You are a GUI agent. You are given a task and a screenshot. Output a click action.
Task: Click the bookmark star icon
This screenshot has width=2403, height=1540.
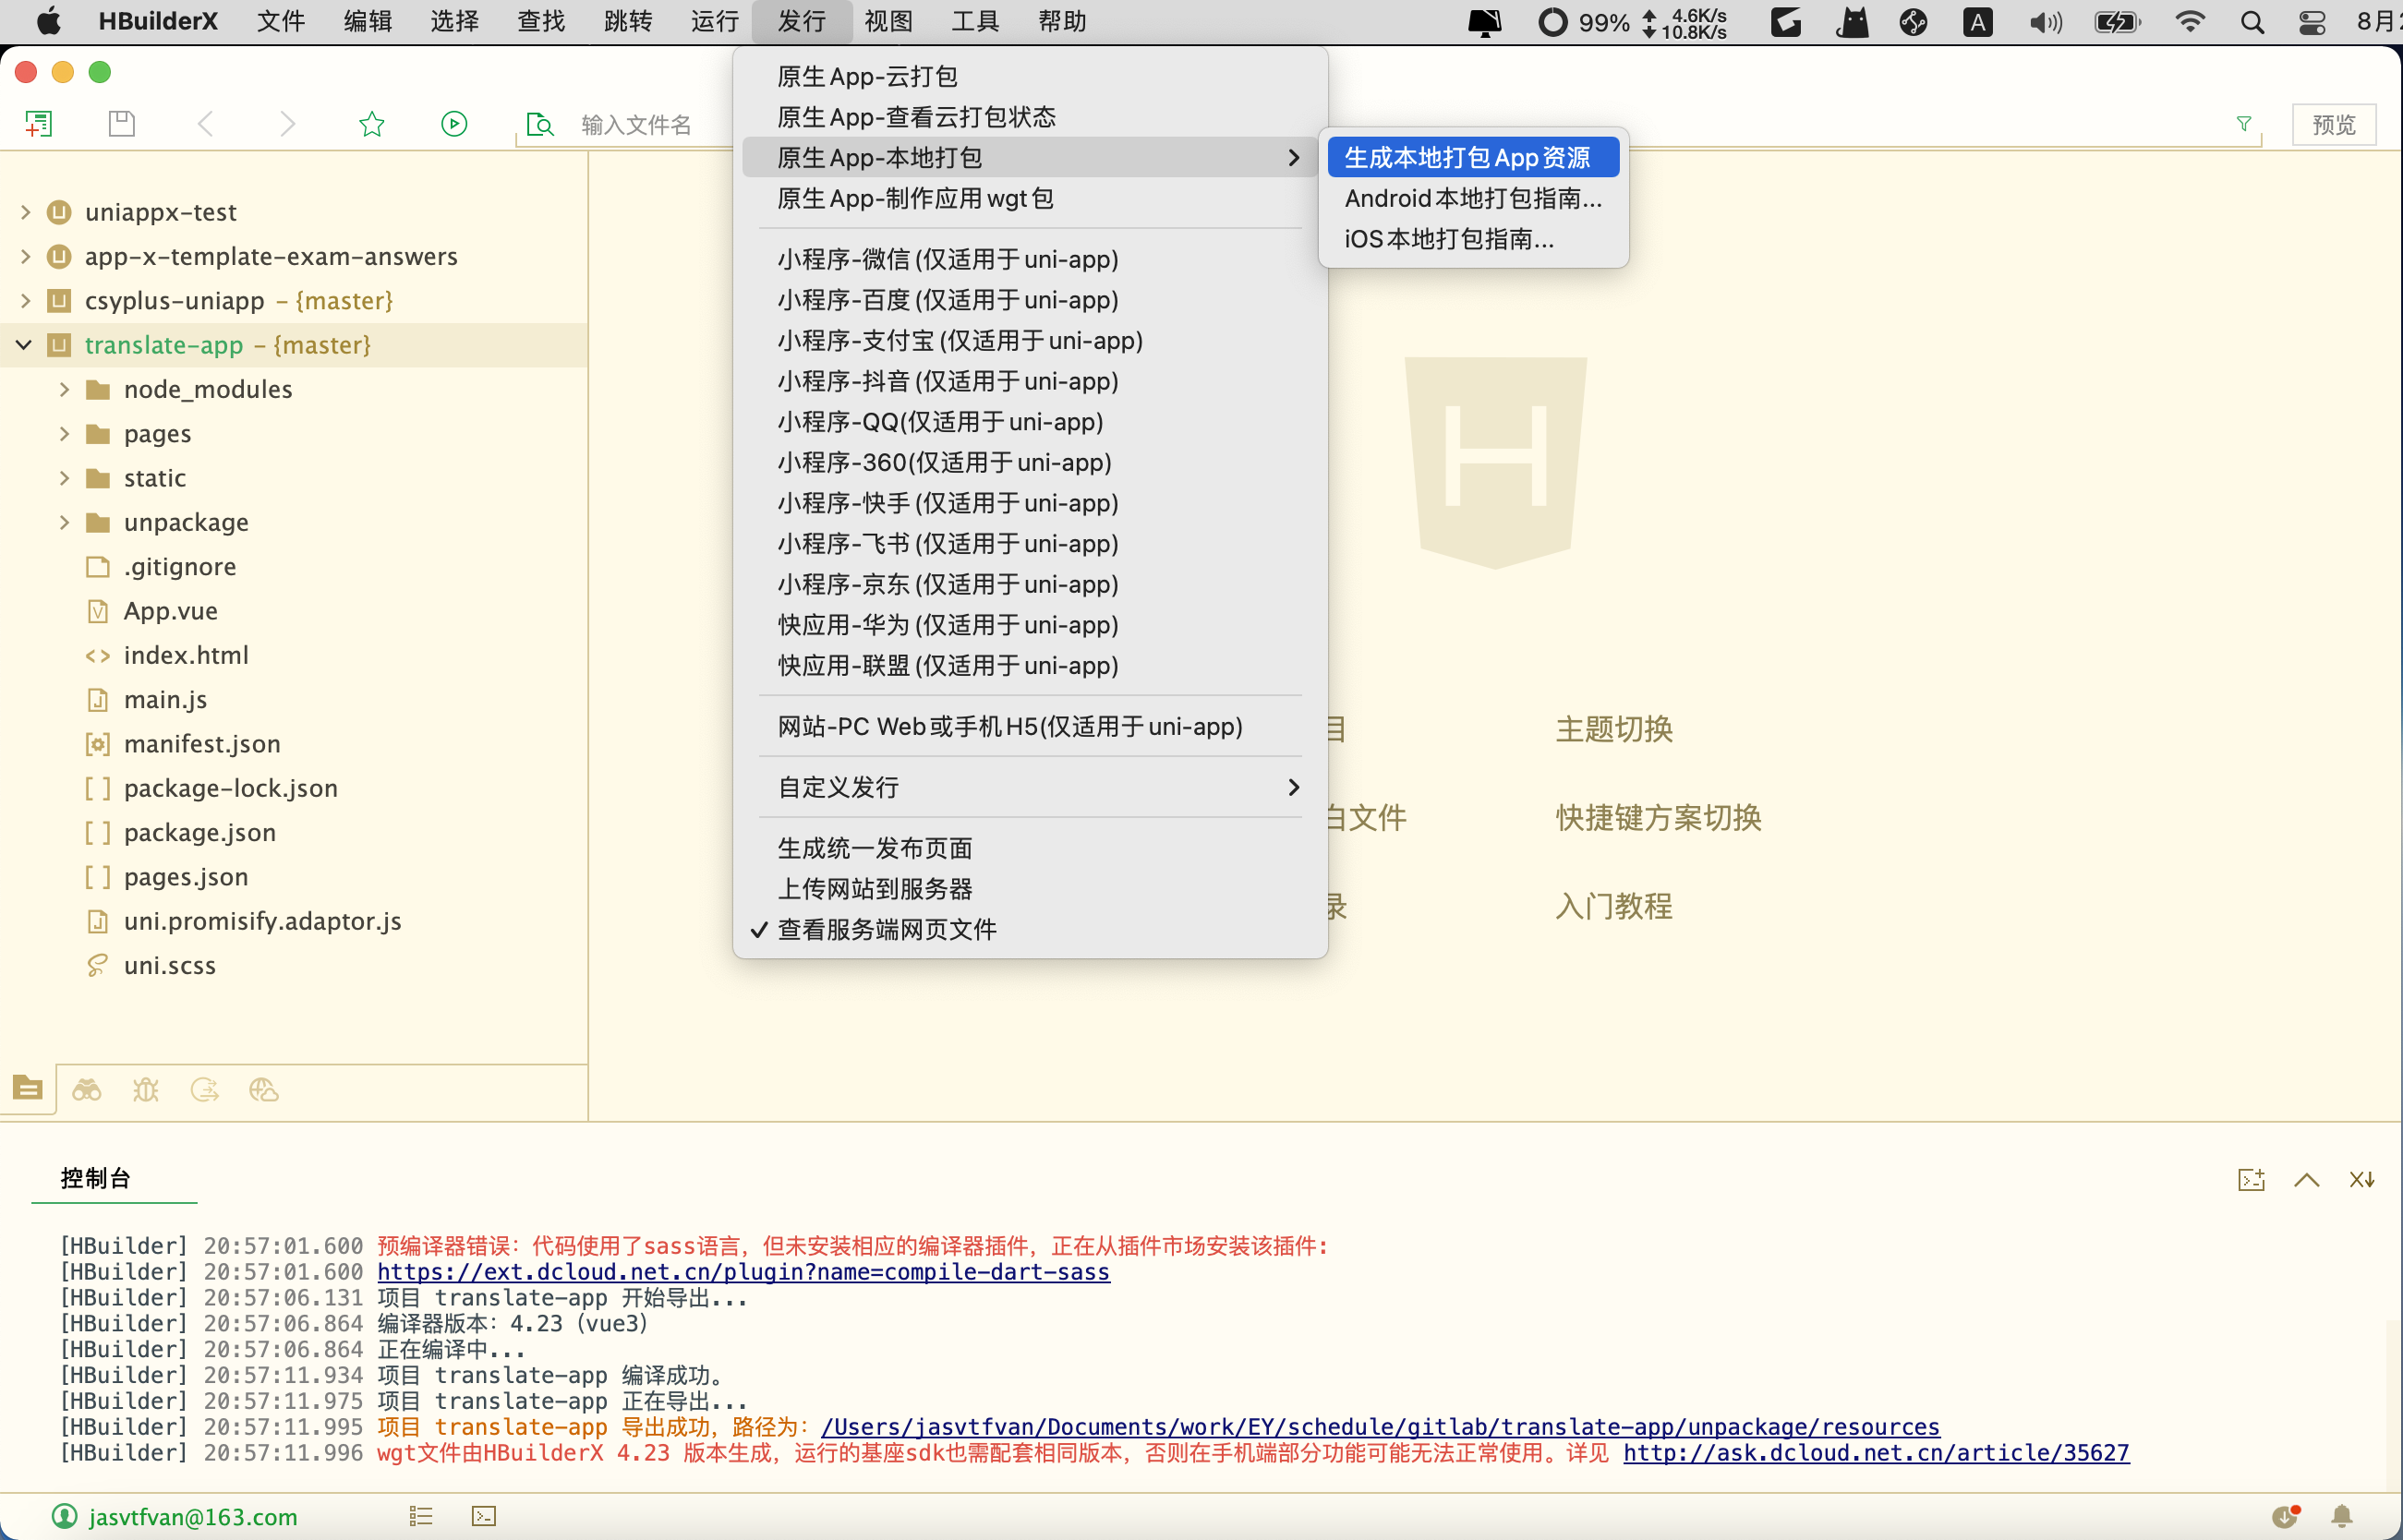(x=372, y=124)
